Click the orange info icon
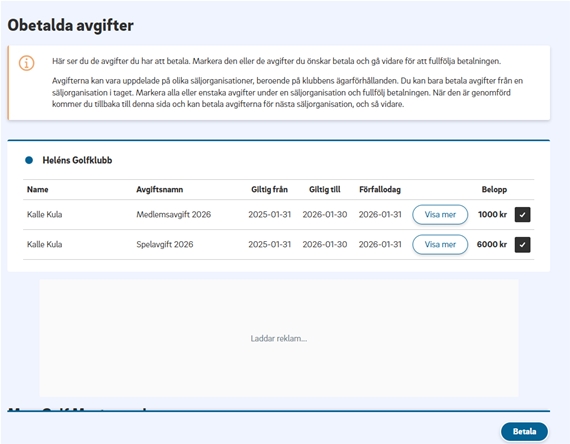This screenshot has width=570, height=444. pyautogui.click(x=27, y=63)
